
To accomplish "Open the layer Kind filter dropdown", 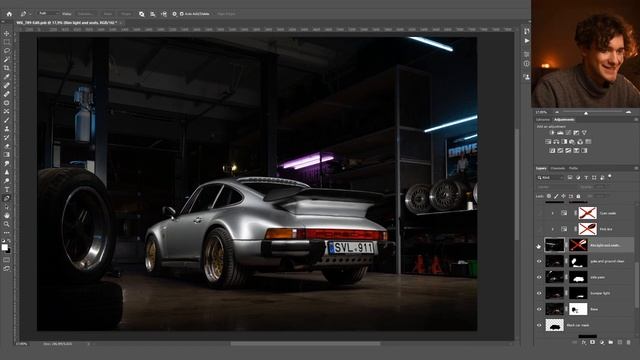I will [x=550, y=178].
